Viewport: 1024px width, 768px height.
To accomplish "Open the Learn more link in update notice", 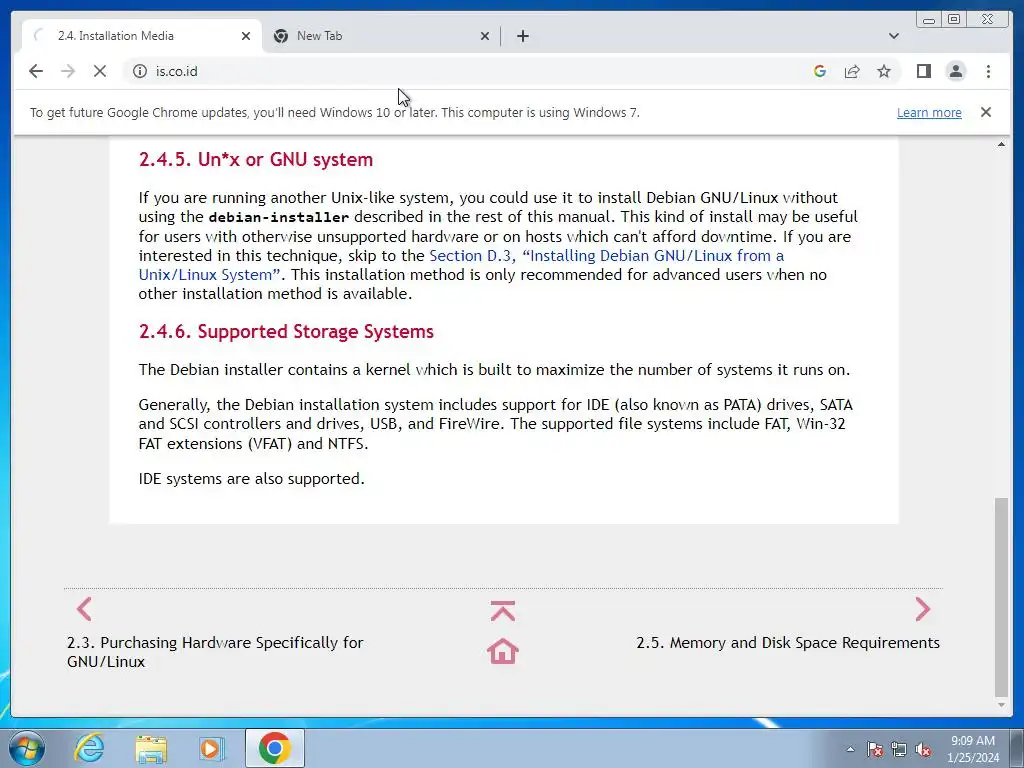I will (x=929, y=112).
